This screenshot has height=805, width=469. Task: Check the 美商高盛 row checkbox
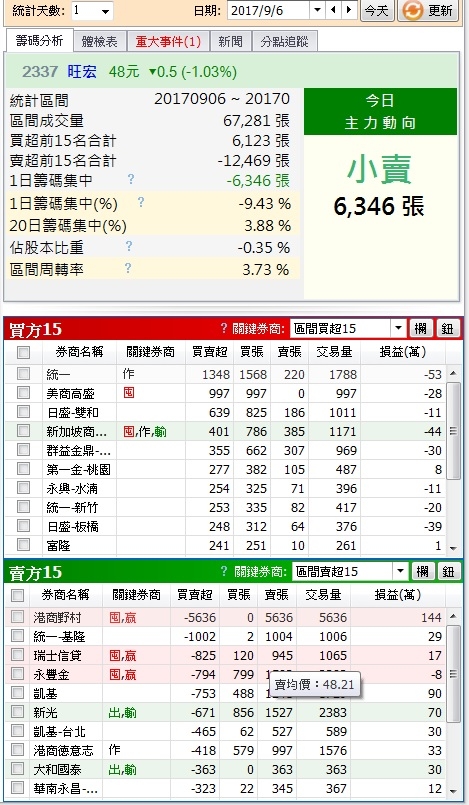pos(23,393)
